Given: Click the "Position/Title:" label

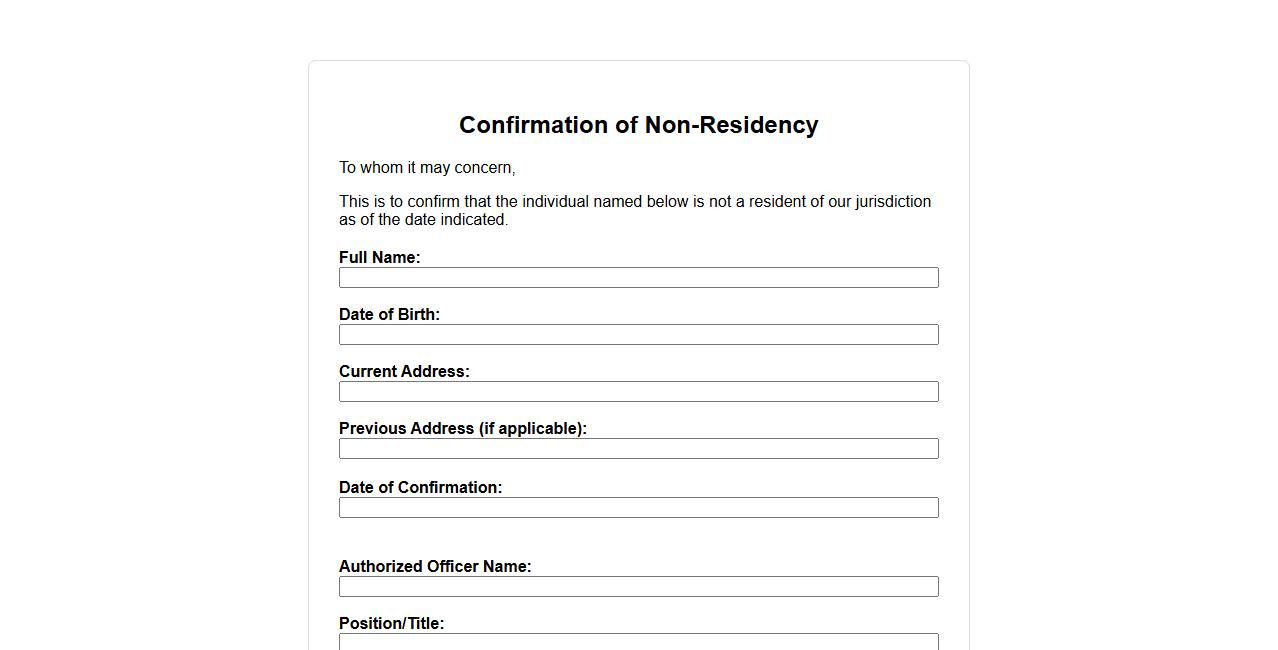Looking at the screenshot, I should [391, 623].
